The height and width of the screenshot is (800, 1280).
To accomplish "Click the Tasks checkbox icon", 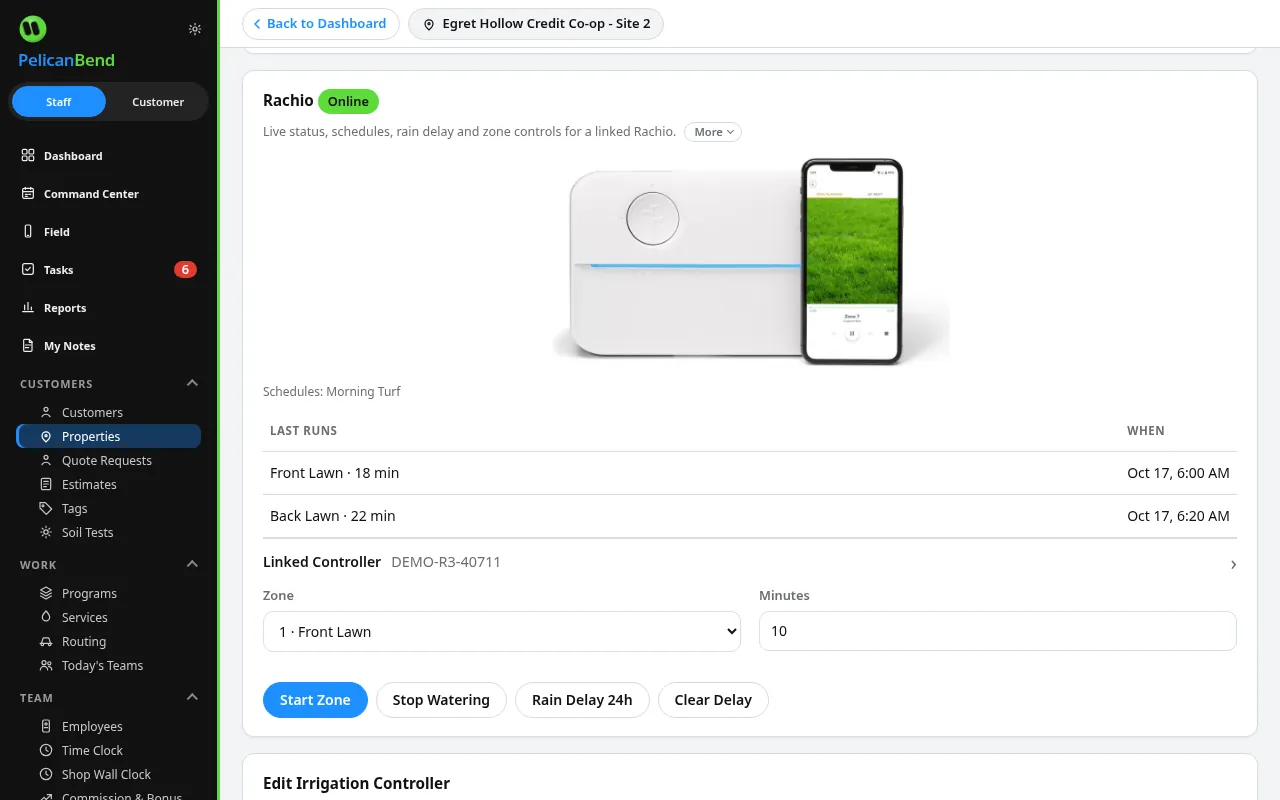I will pyautogui.click(x=28, y=270).
